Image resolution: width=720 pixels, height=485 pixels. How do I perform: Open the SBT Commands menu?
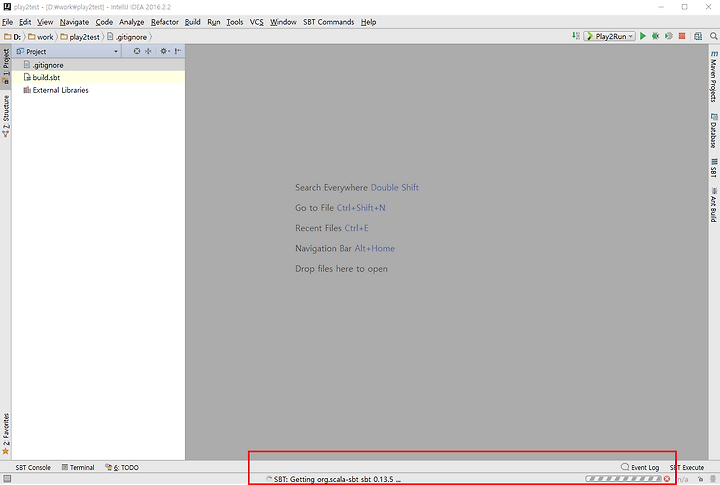[x=328, y=22]
